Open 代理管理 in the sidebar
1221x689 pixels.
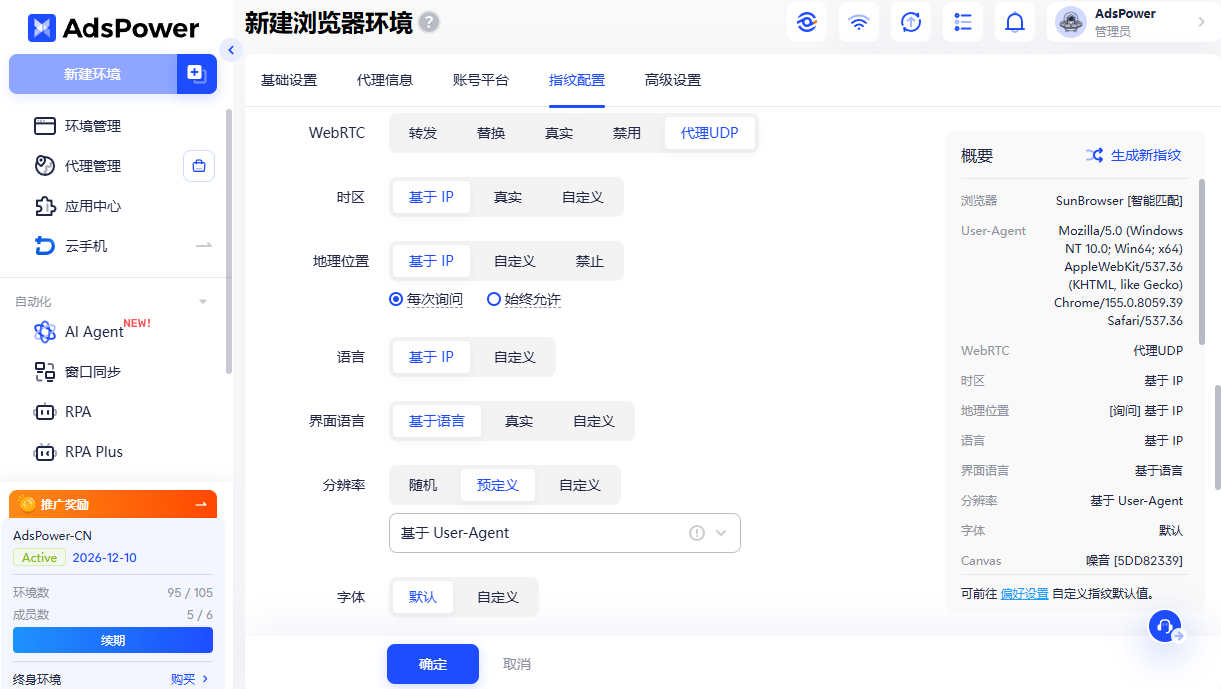click(x=92, y=166)
